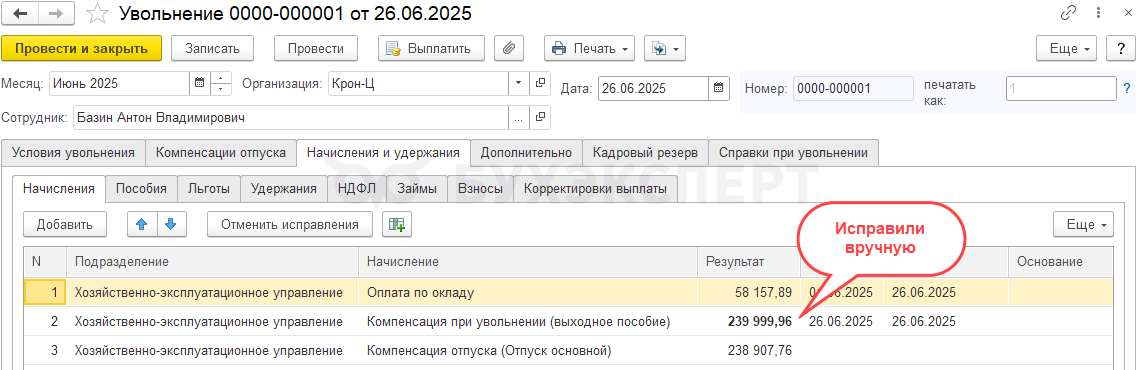Click Отменить исправления
Screen dimensions: 1140x370
pos(290,225)
